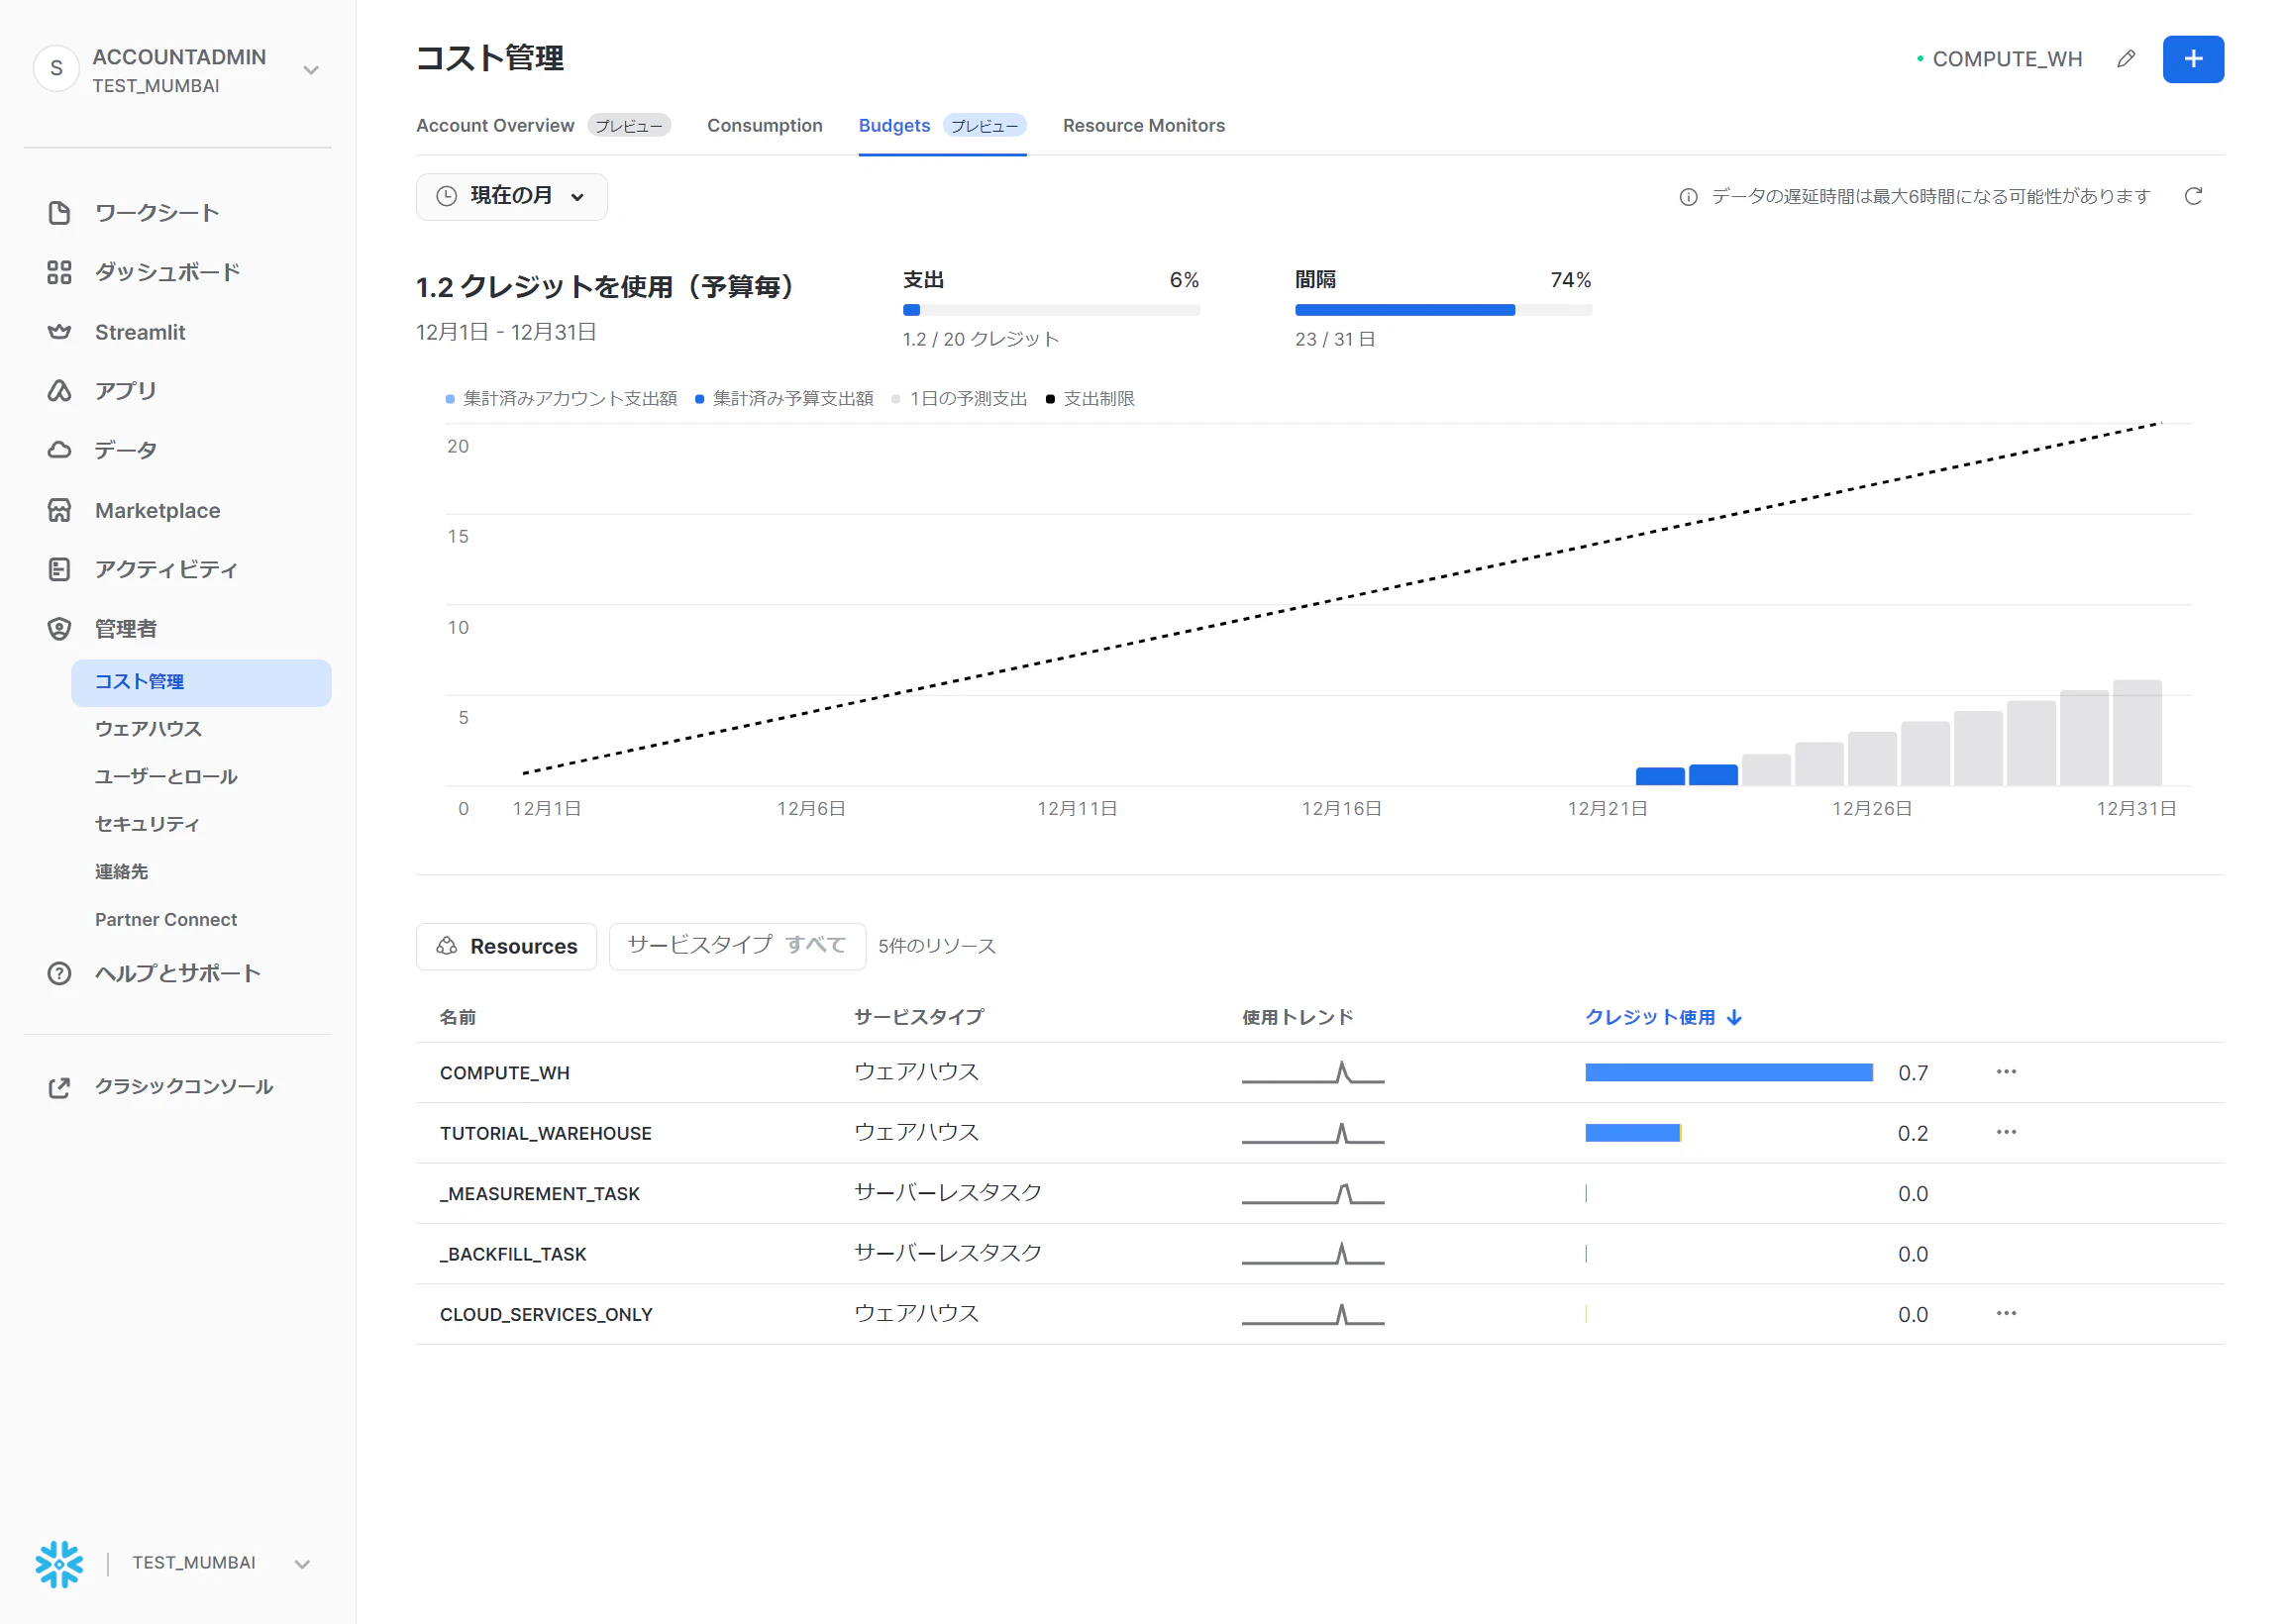Click the Snowflake logo
The width and height of the screenshot is (2284, 1624).
click(59, 1564)
